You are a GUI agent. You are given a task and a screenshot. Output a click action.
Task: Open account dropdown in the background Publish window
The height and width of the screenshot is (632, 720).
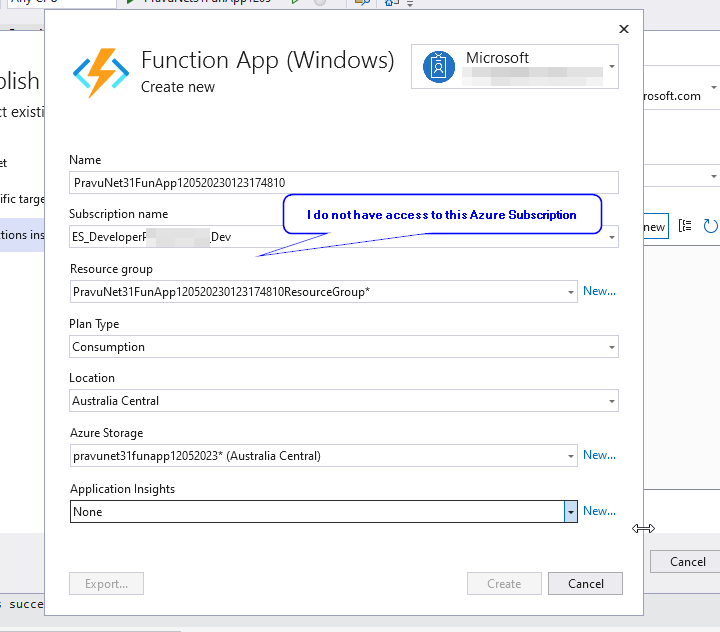pos(714,87)
